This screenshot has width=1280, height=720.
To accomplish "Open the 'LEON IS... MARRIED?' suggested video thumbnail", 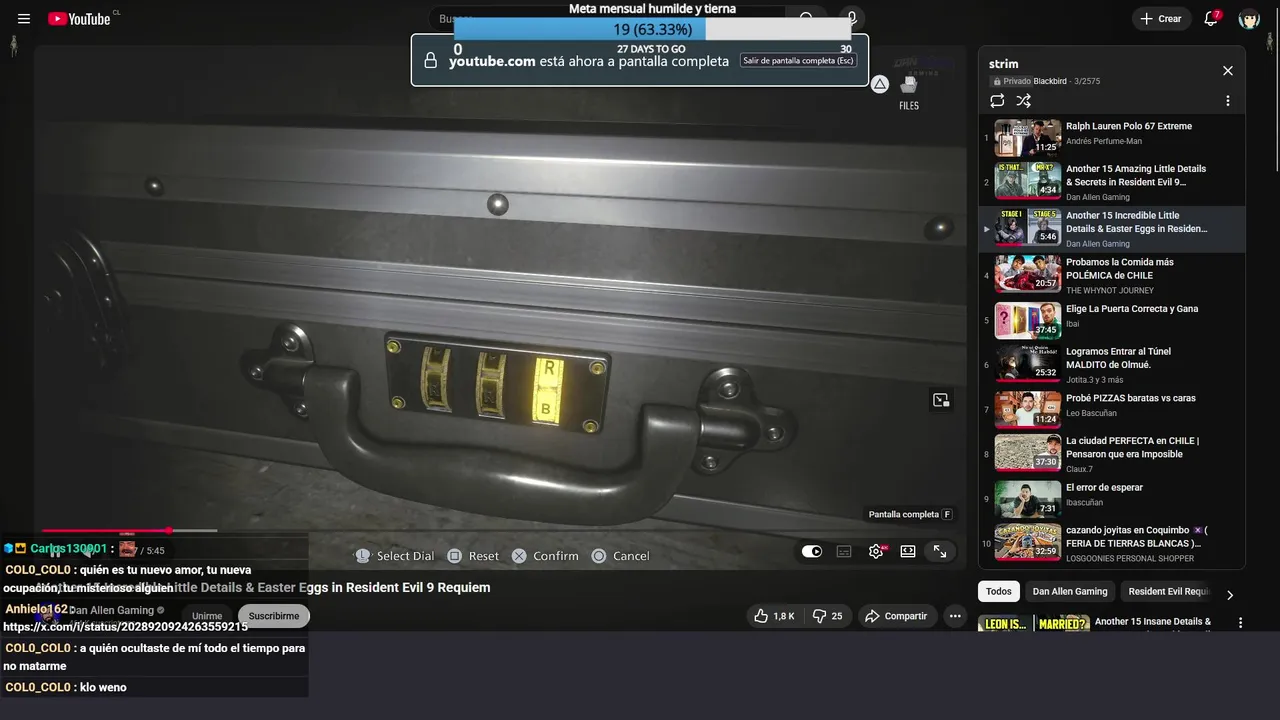I will coord(1034,623).
